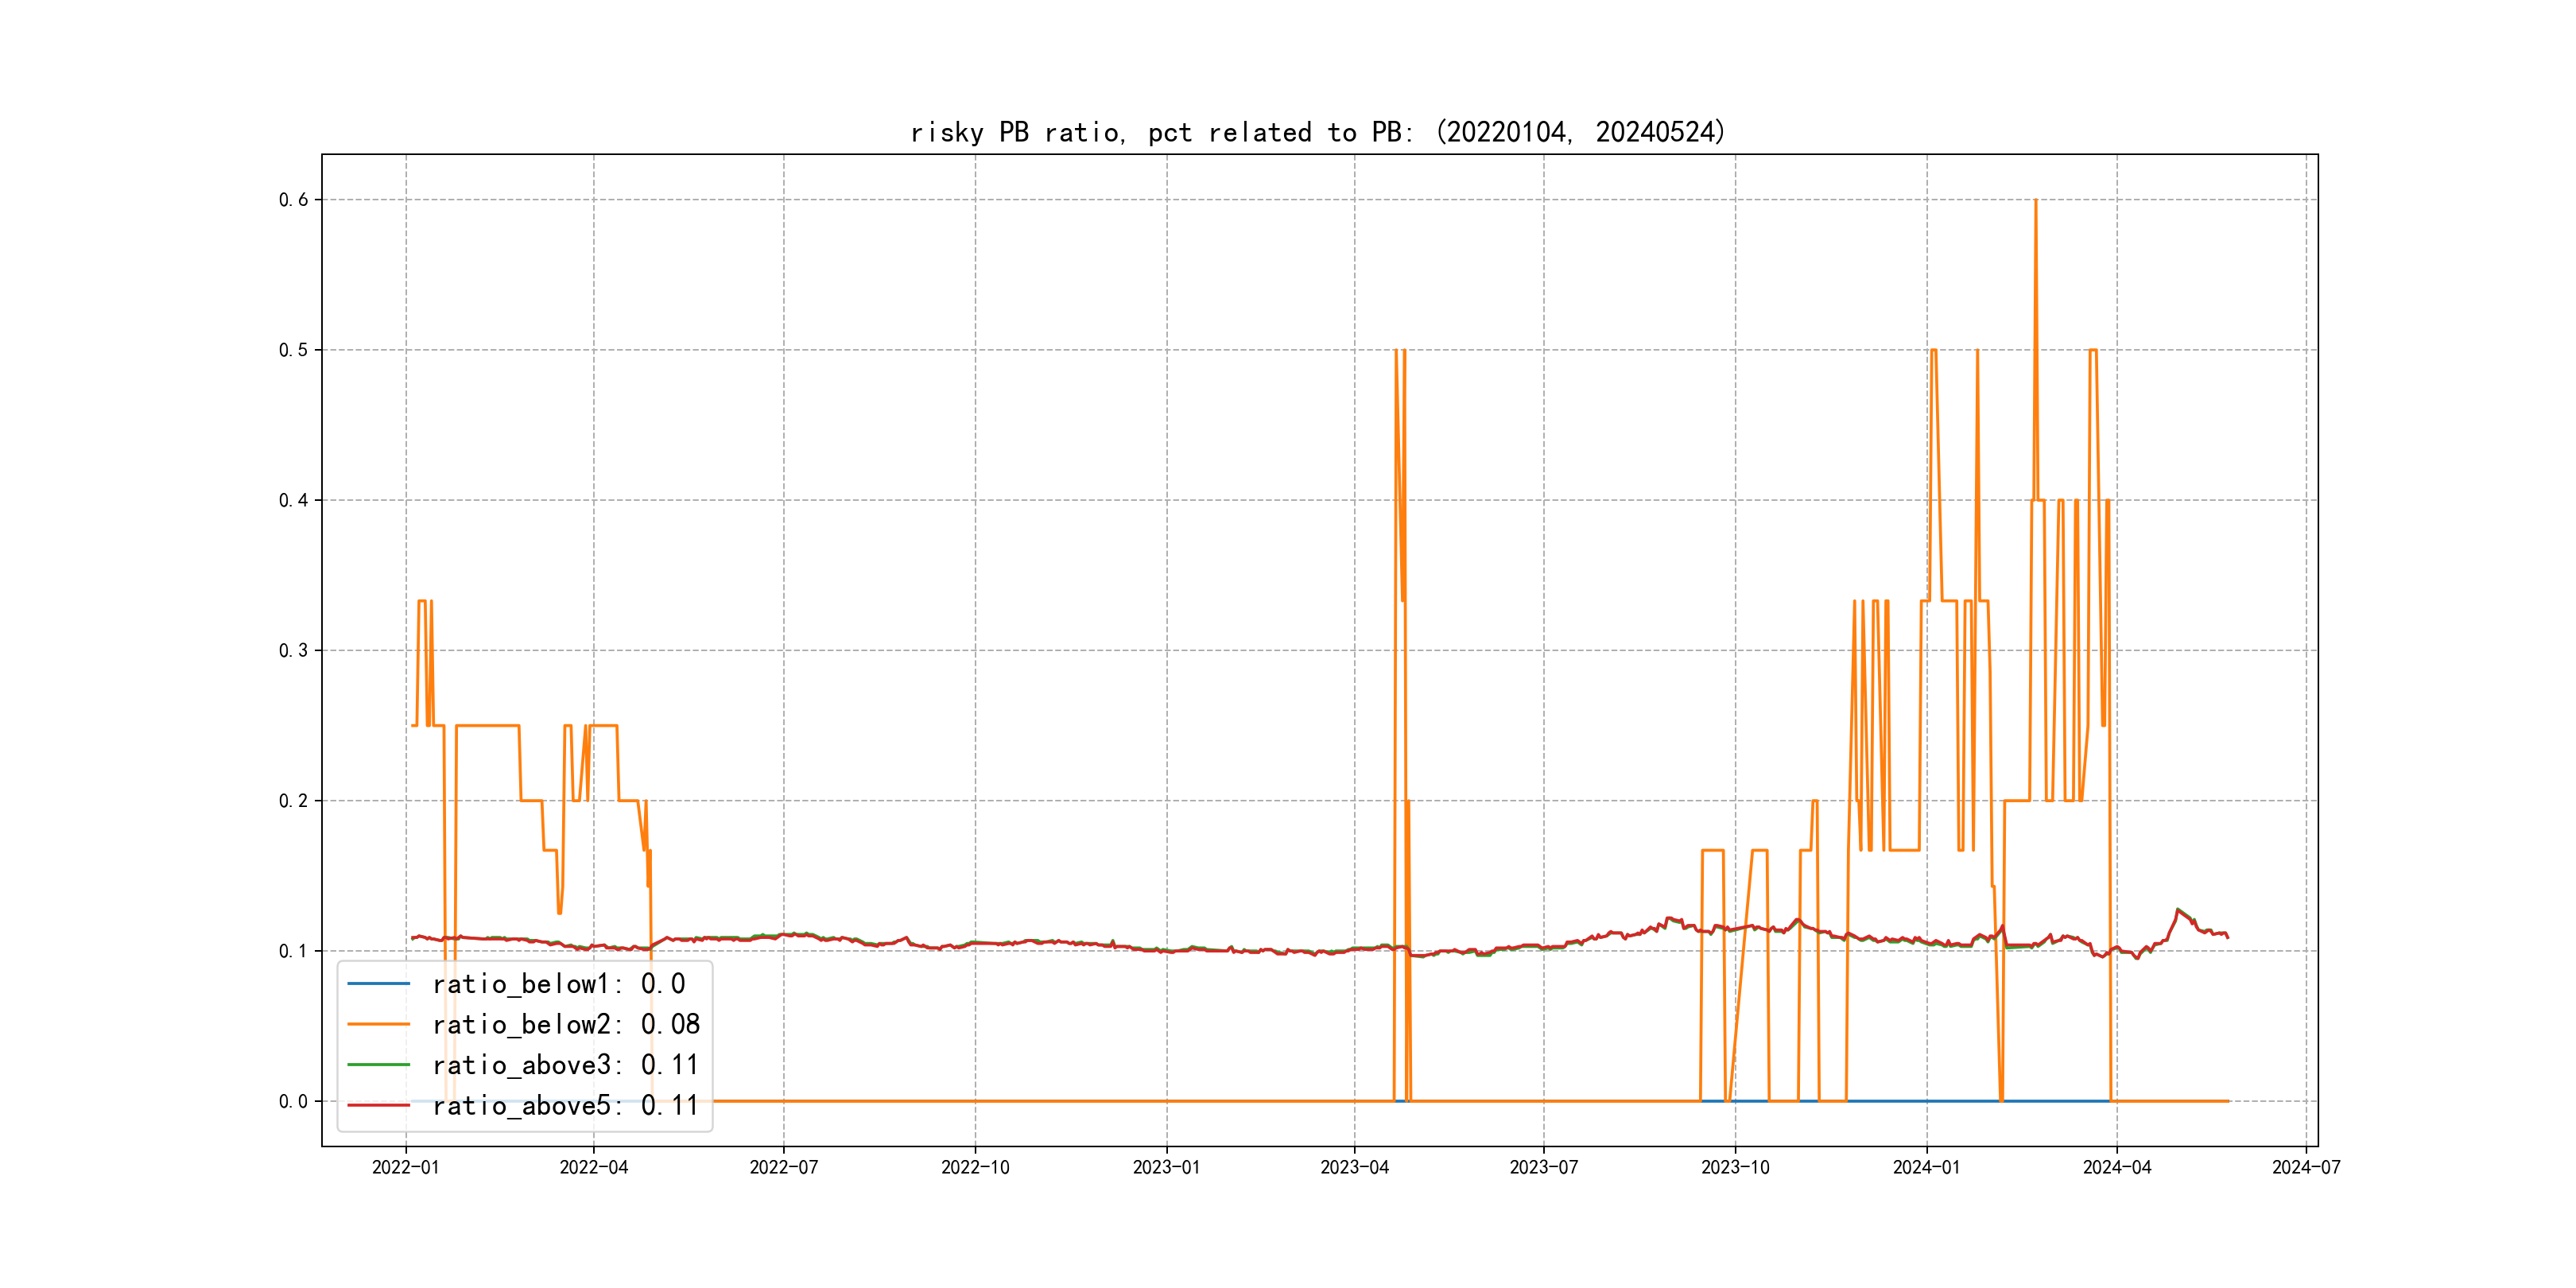Select the 'ratio_below1: 0.0' legend label
2576x1288 pixels.
(x=558, y=984)
